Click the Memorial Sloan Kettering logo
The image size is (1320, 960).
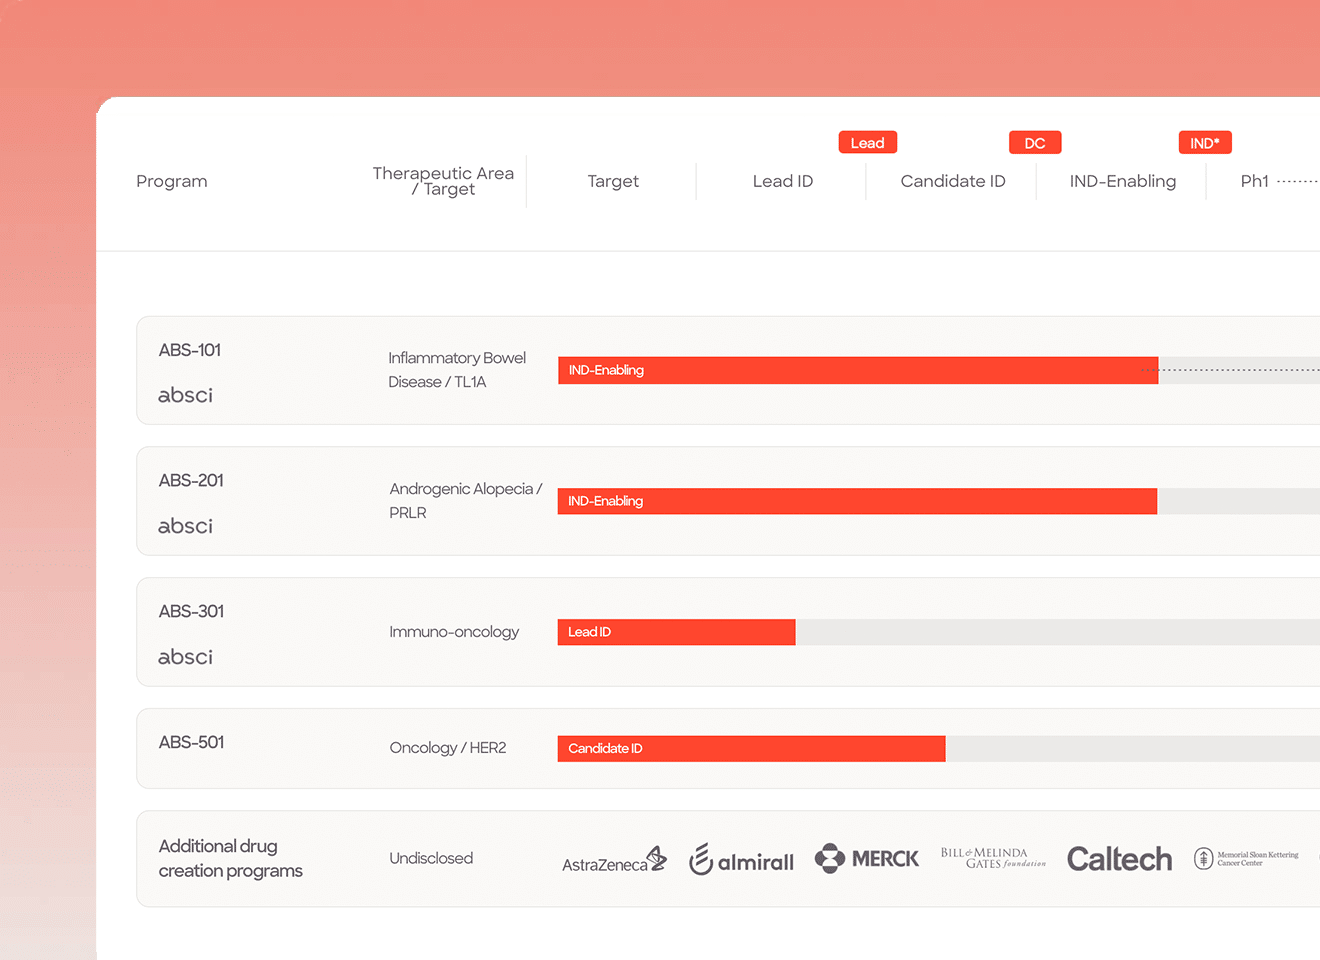click(x=1246, y=859)
